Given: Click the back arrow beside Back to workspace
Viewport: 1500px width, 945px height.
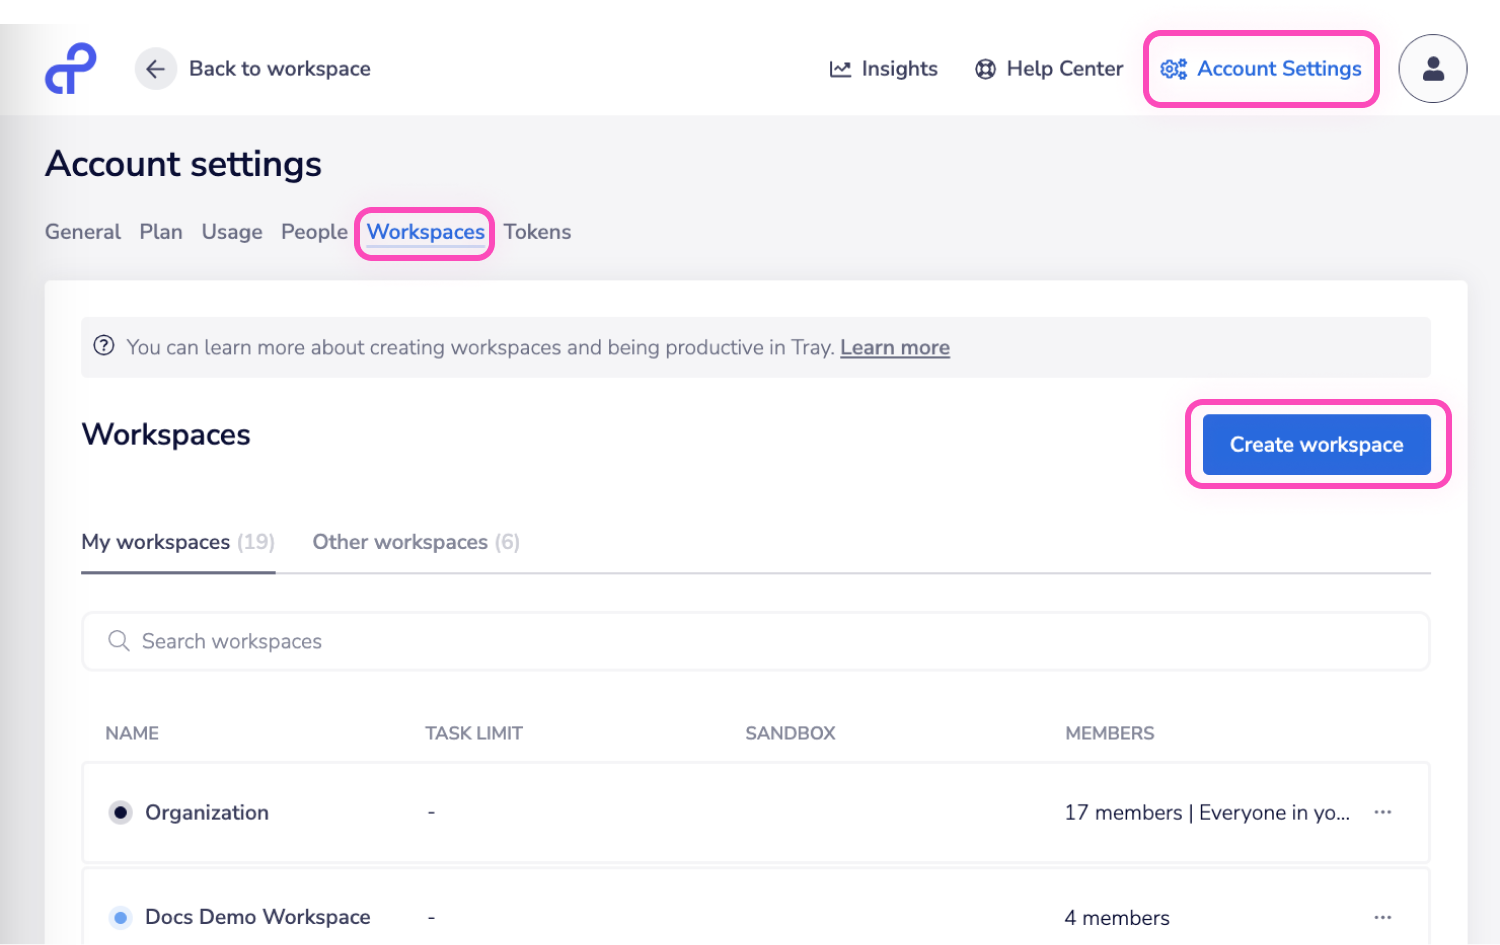Looking at the screenshot, I should click(155, 68).
